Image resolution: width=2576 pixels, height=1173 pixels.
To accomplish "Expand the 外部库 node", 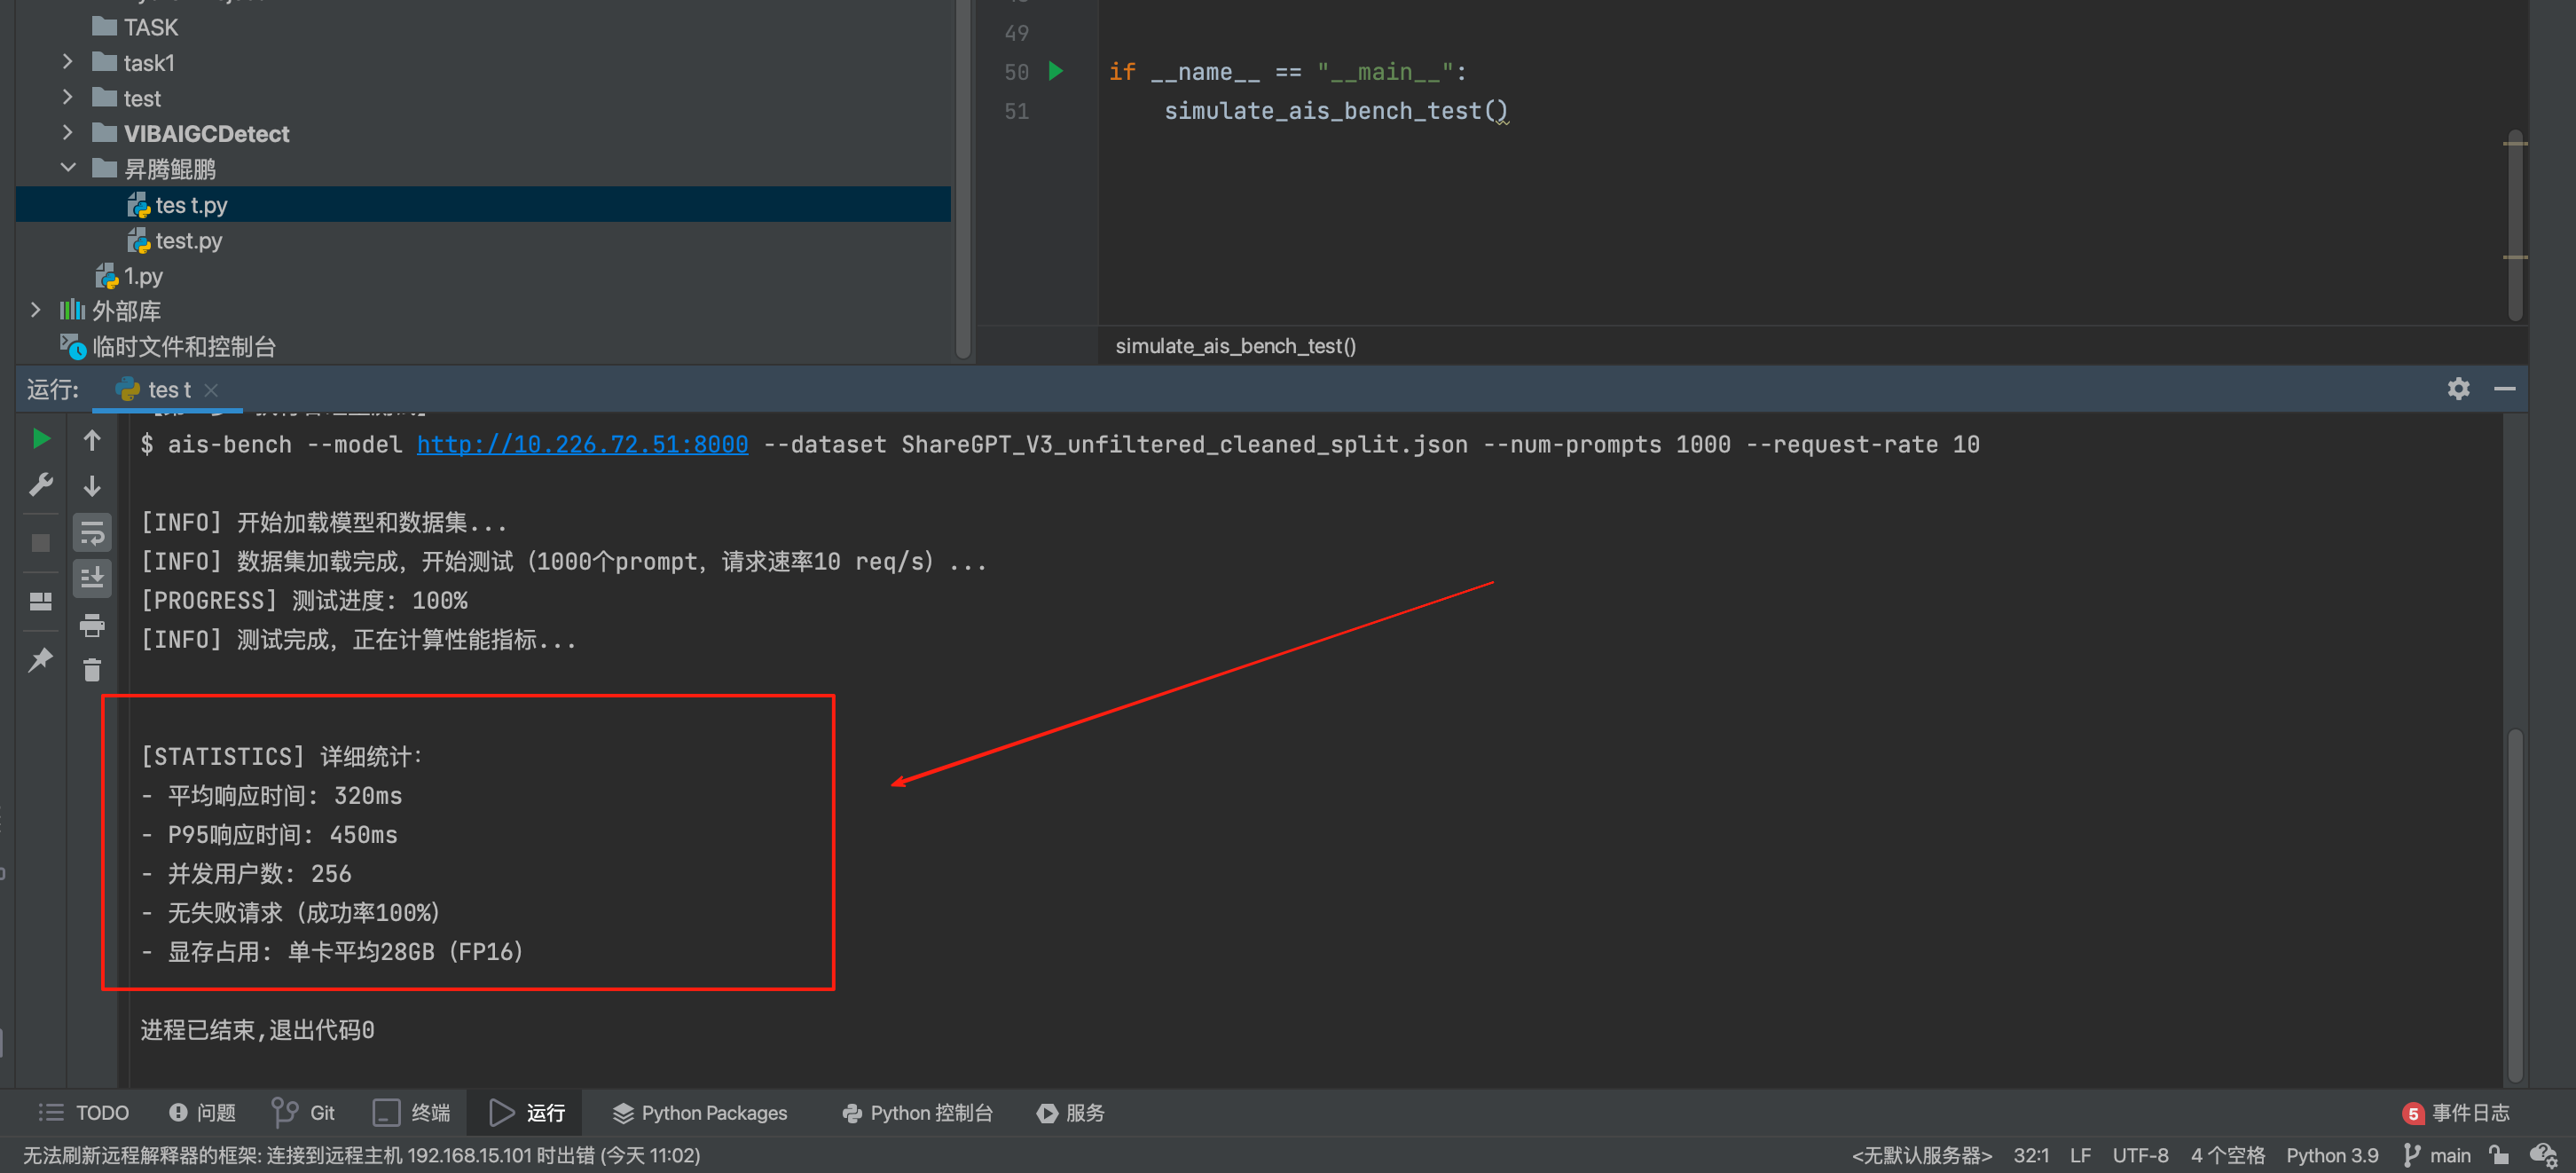I will [x=36, y=310].
